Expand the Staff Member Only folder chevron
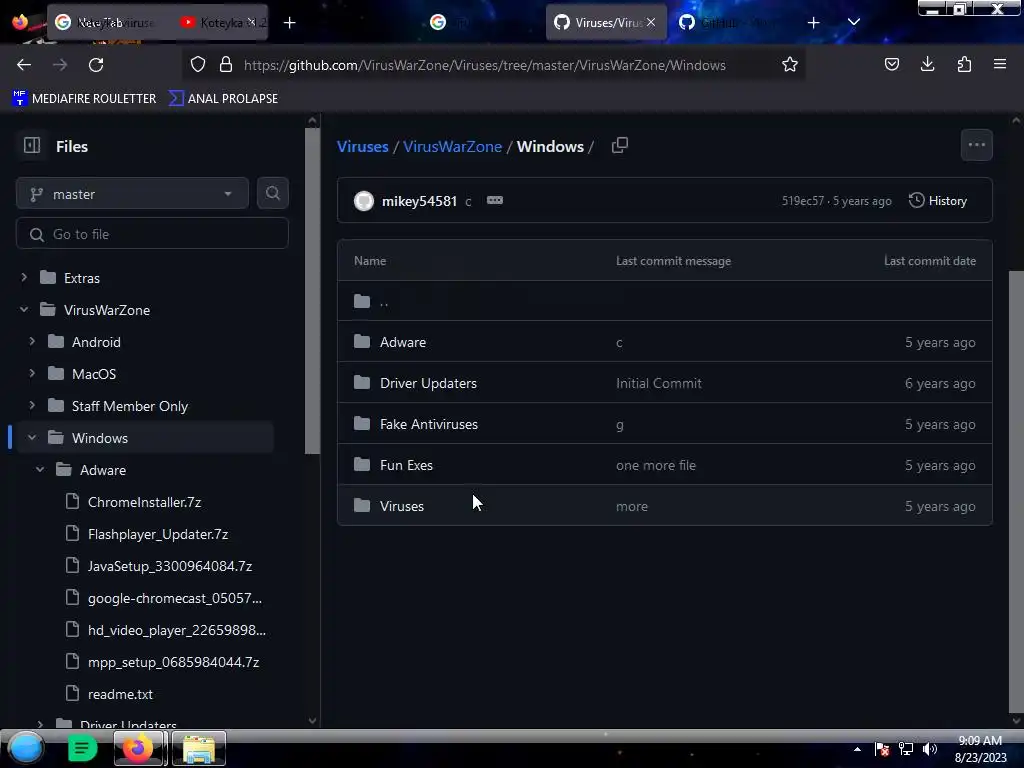The width and height of the screenshot is (1024, 768). (32, 406)
